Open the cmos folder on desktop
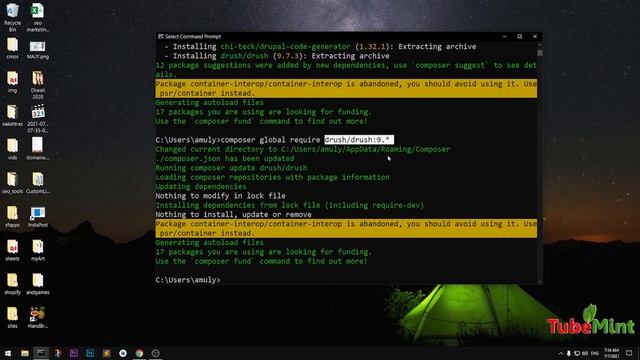This screenshot has width=640, height=360. tap(12, 49)
